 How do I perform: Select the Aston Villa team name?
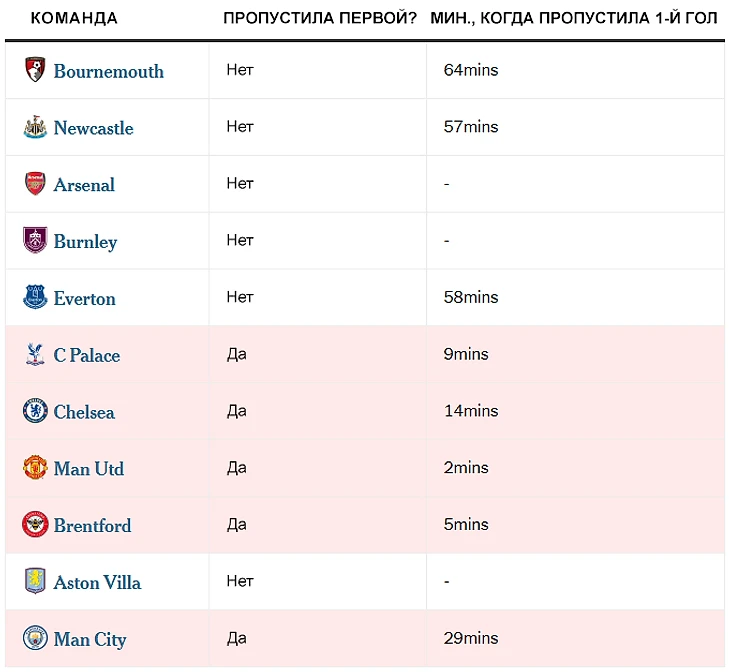(x=97, y=583)
